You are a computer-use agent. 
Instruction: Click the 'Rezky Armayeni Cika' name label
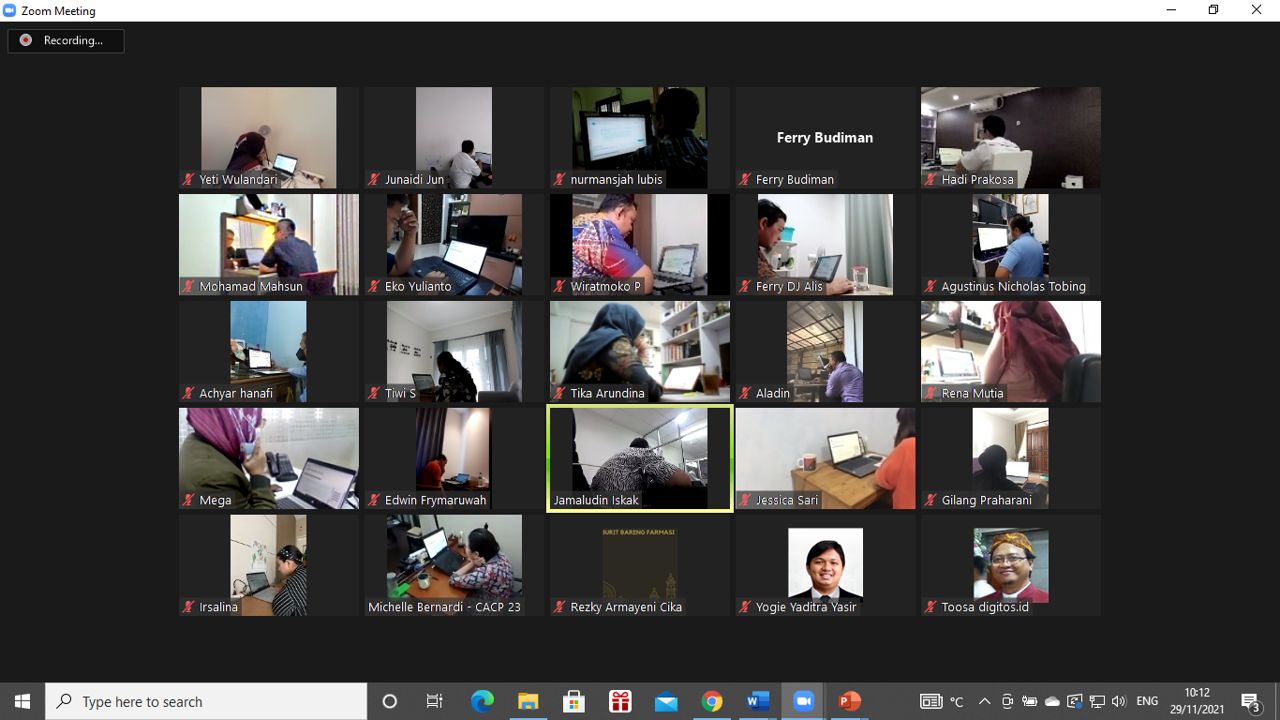tap(626, 608)
